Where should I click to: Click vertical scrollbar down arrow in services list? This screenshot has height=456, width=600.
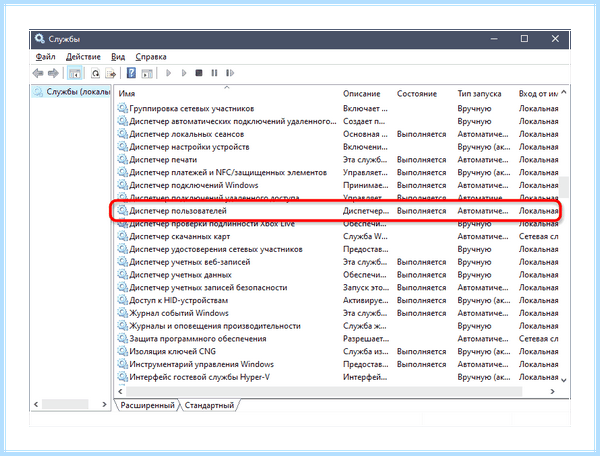click(564, 380)
